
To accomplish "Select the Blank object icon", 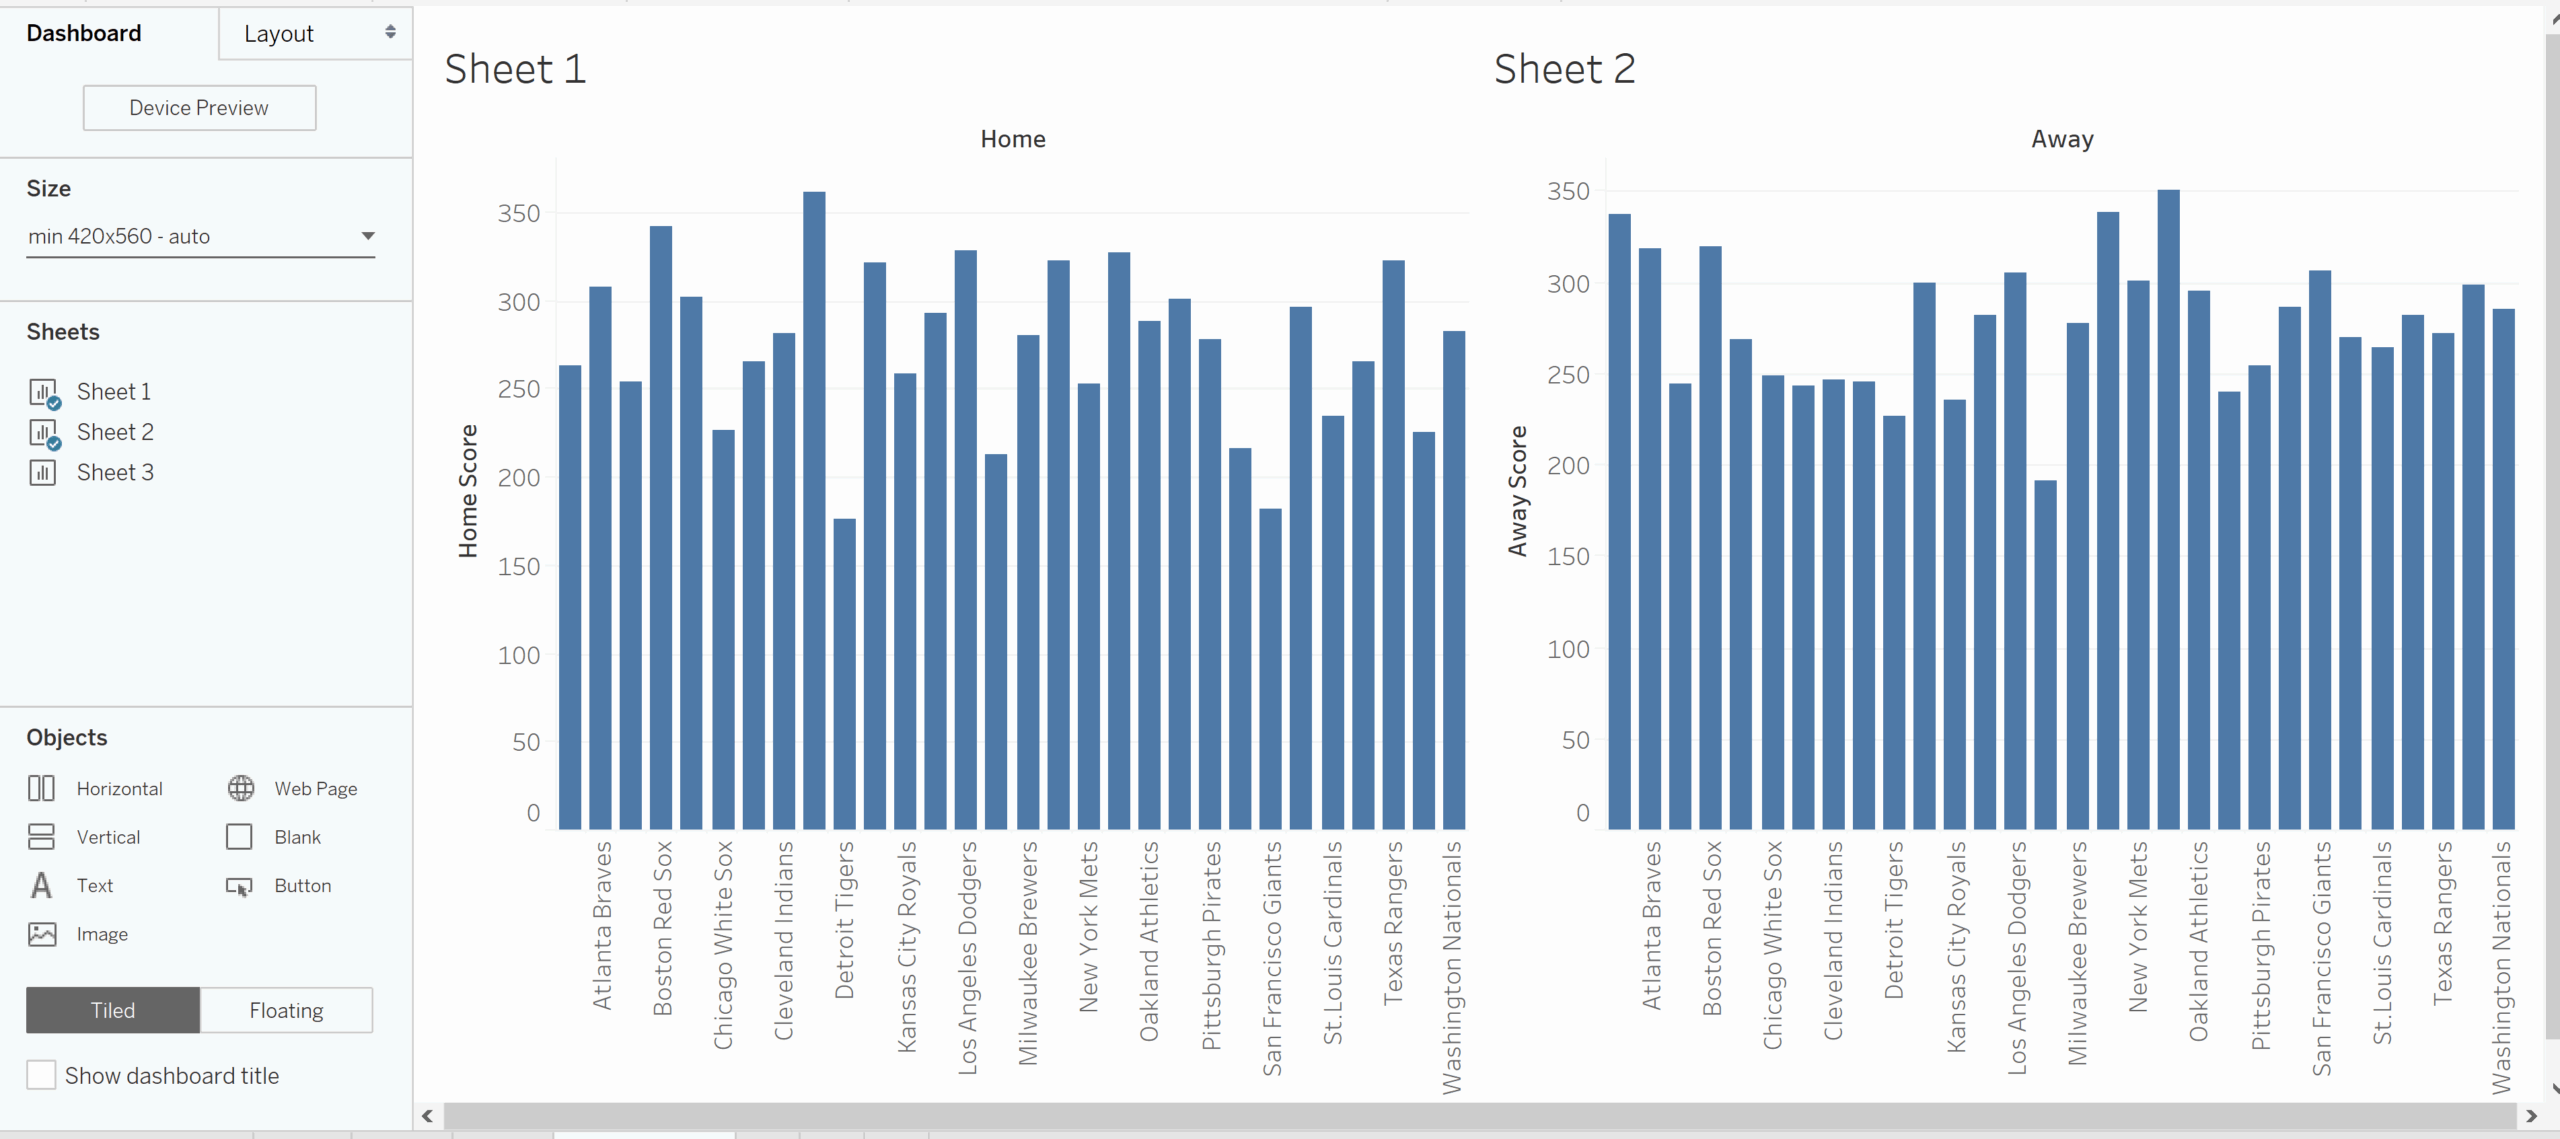I will click(x=240, y=836).
